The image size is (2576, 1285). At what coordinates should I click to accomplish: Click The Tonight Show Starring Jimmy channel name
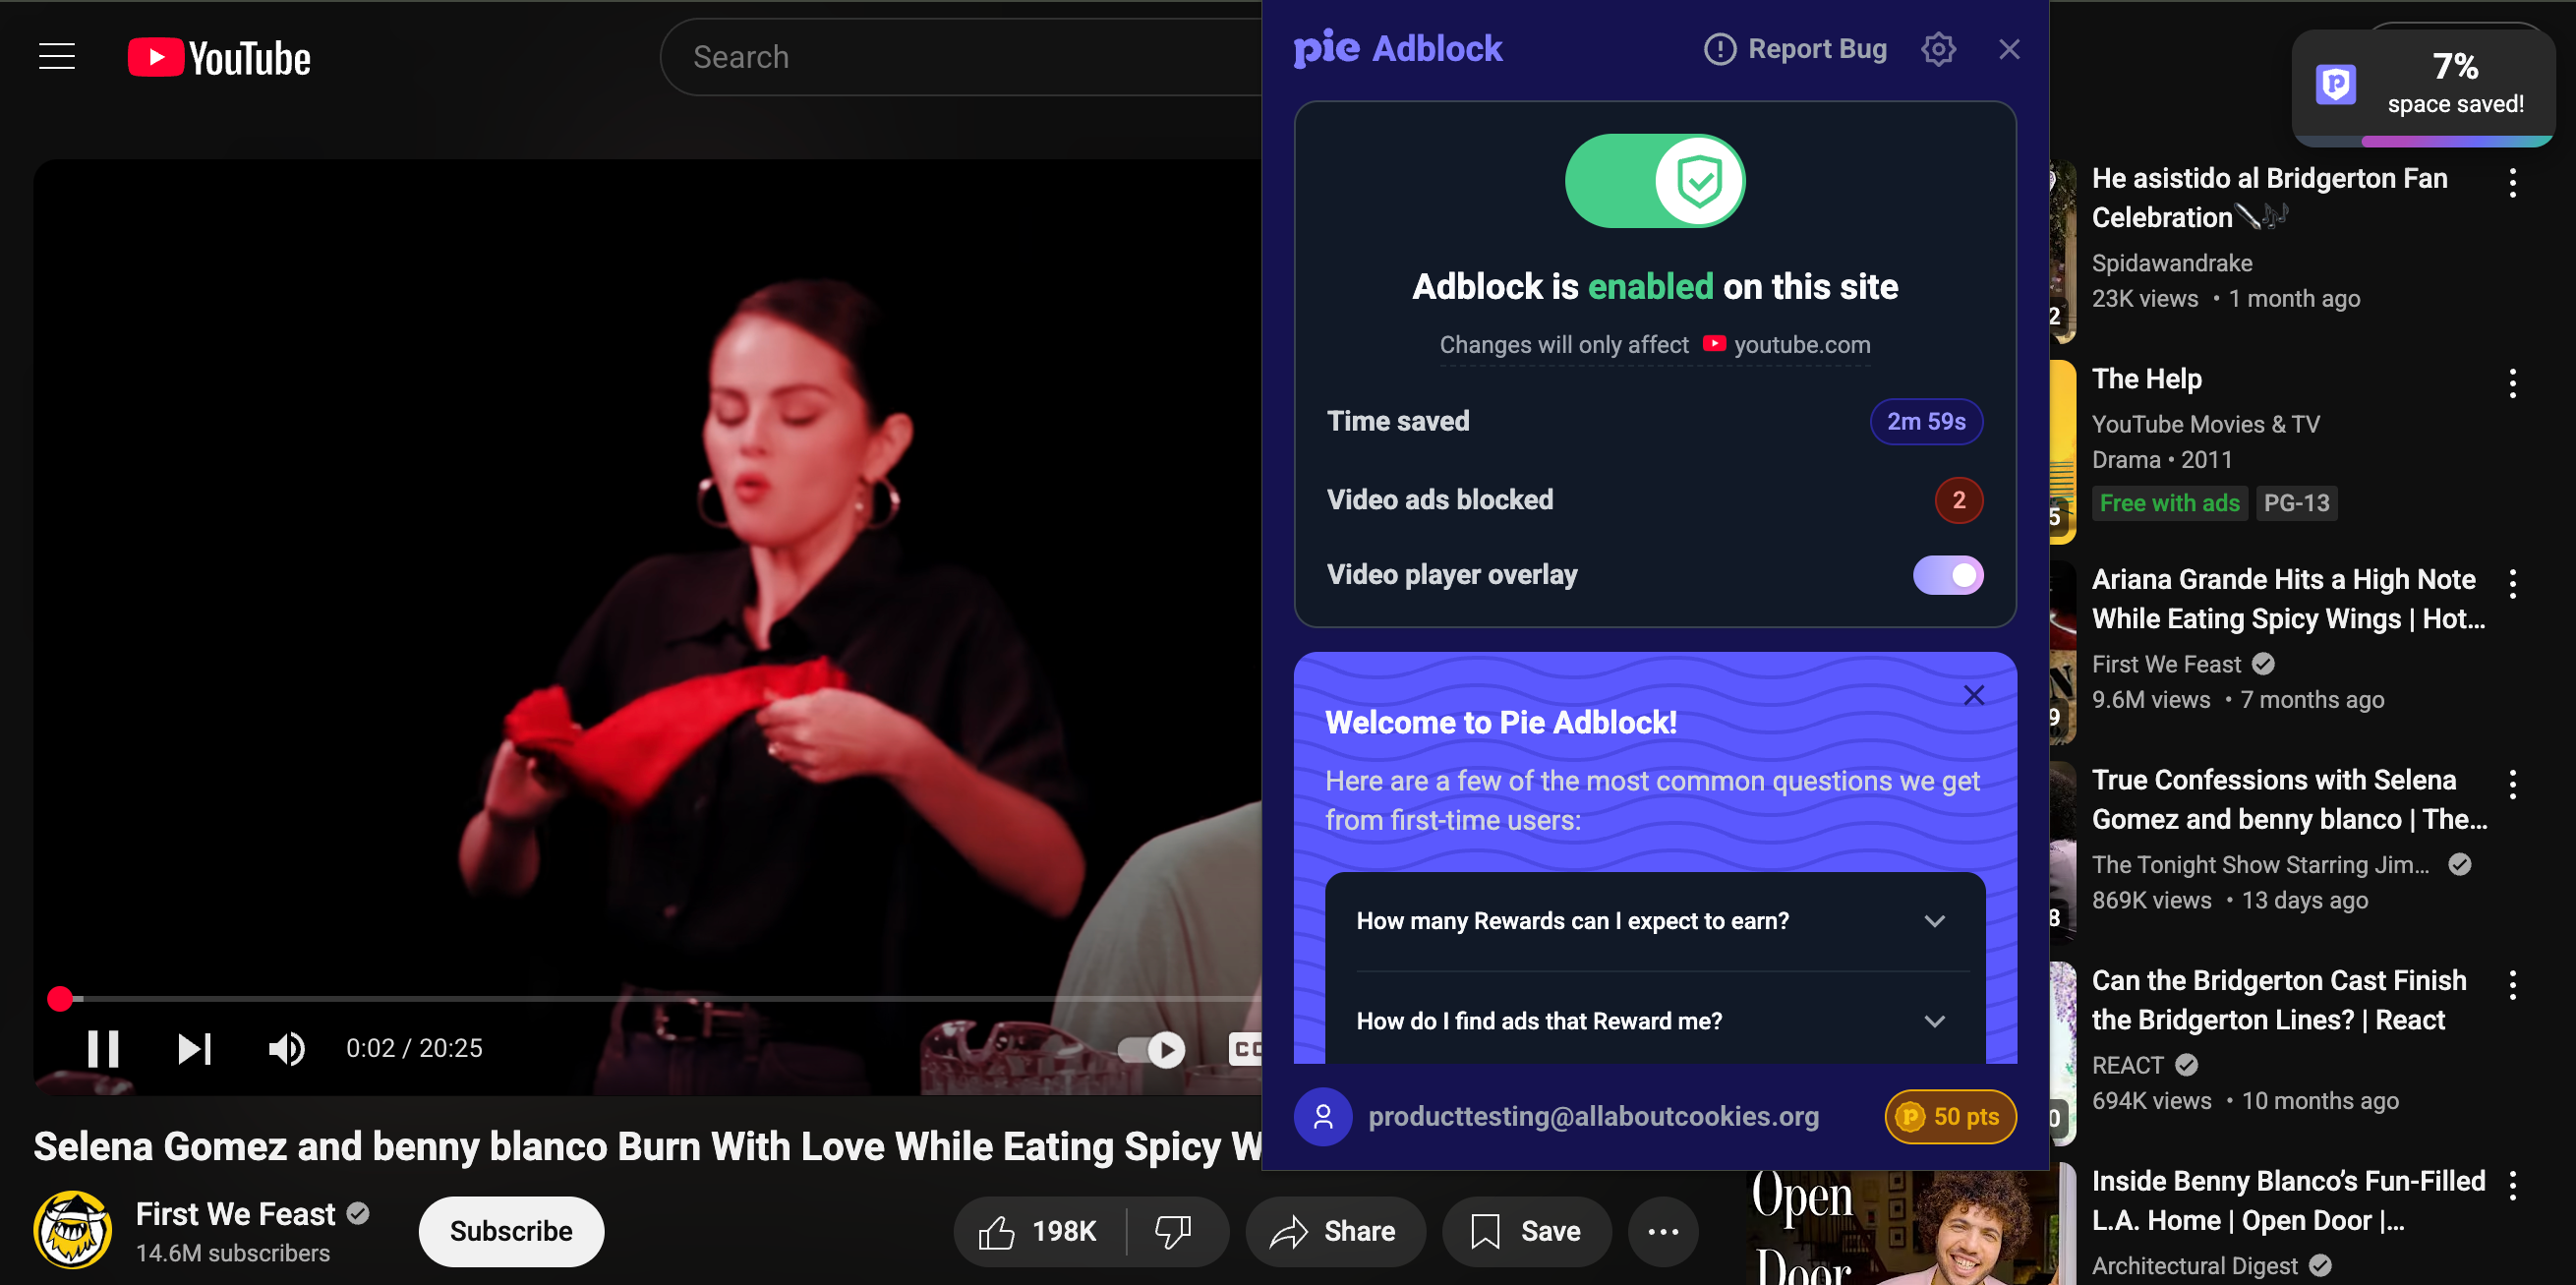[2260, 865]
